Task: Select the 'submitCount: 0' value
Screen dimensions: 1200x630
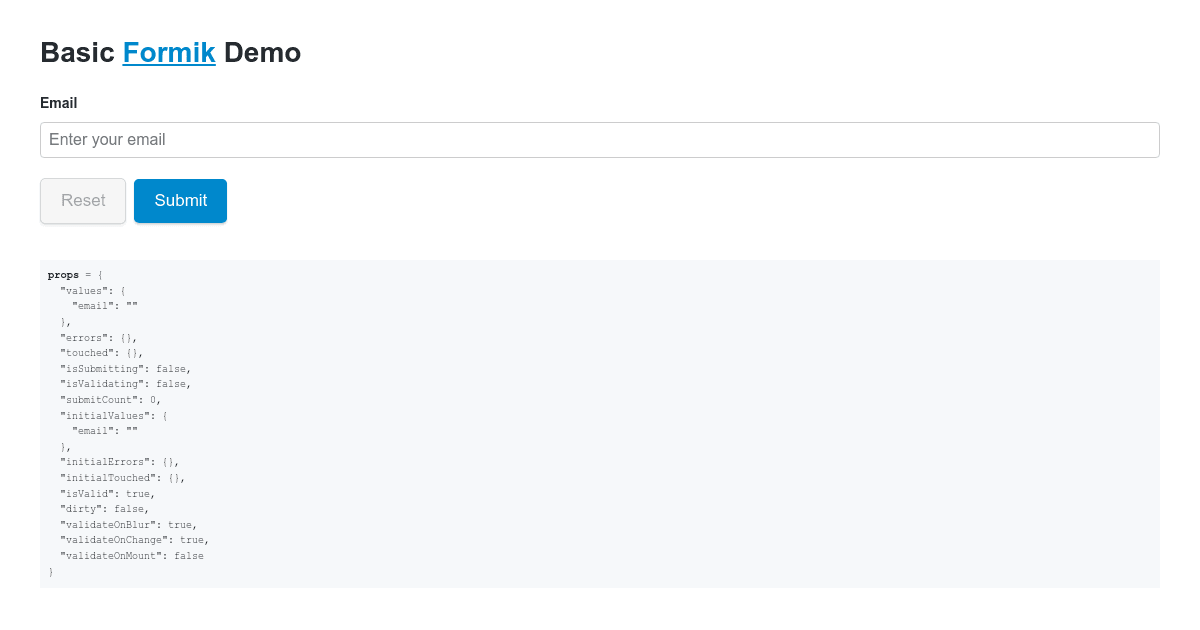Action: tap(105, 399)
